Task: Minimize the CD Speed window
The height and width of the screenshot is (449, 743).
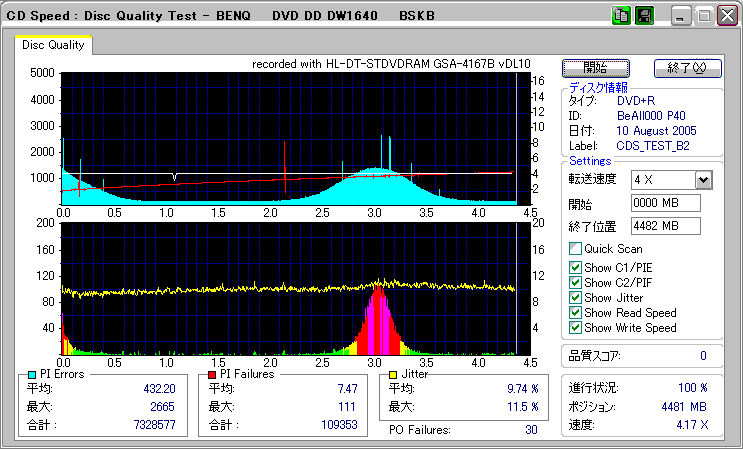Action: [x=681, y=16]
